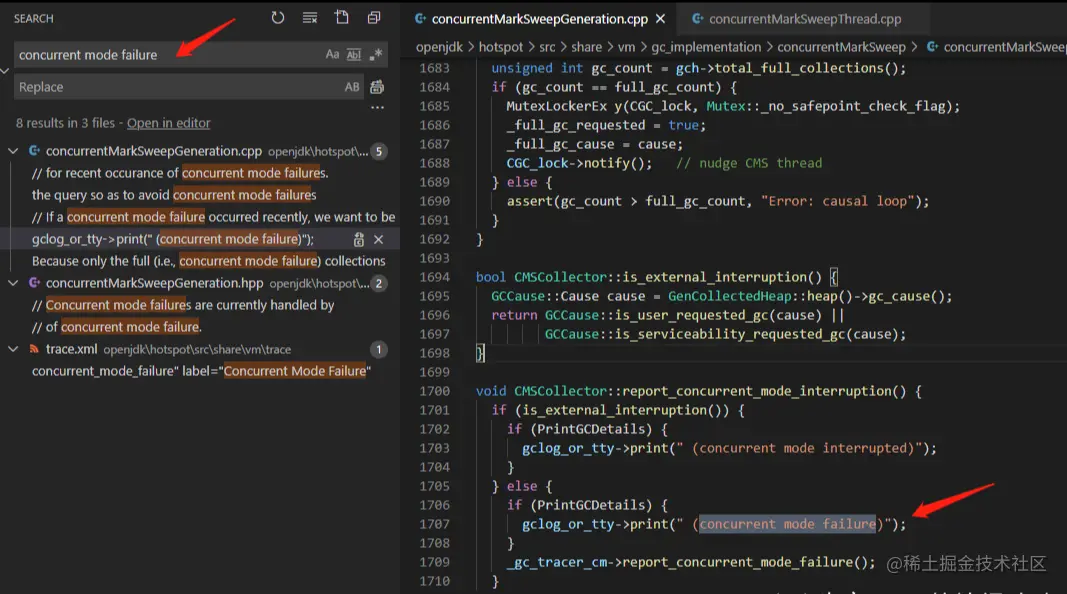The image size is (1067, 594).
Task: Toggle Match Whole Word option
Action: click(354, 54)
